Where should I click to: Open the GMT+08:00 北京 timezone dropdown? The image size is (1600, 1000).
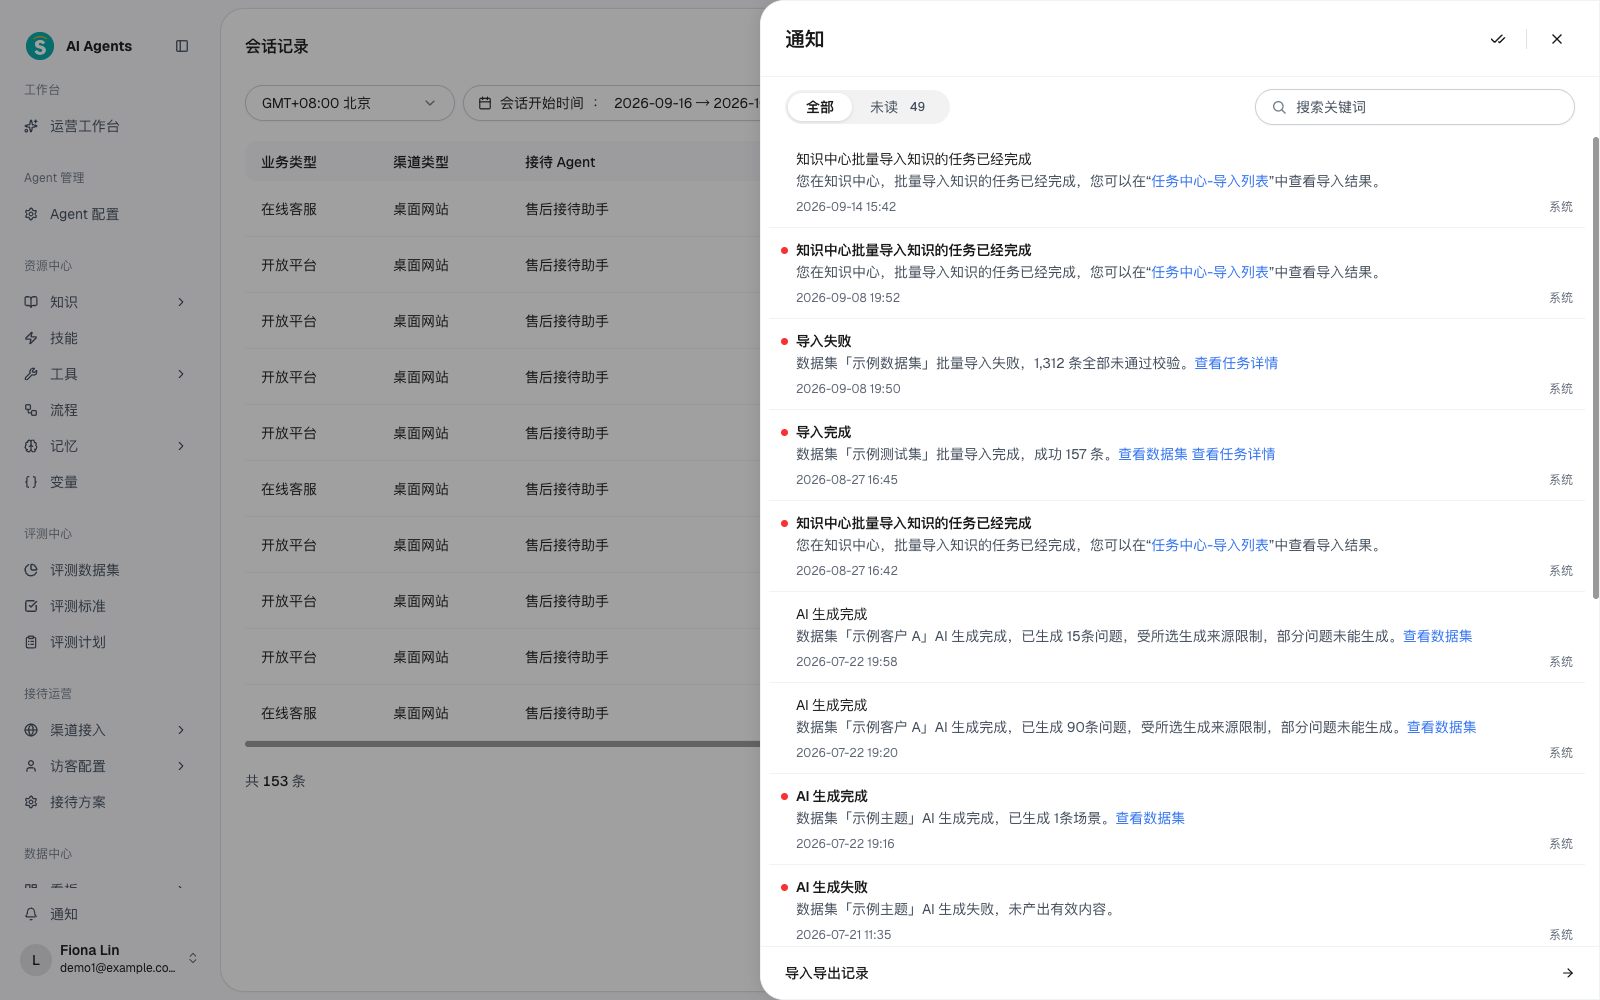click(350, 103)
